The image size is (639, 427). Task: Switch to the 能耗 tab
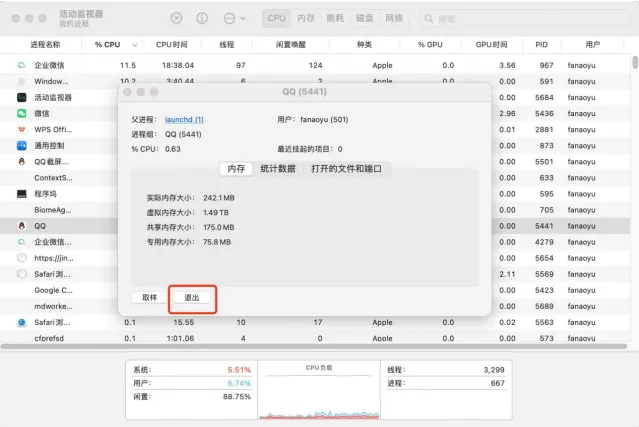pyautogui.click(x=335, y=18)
